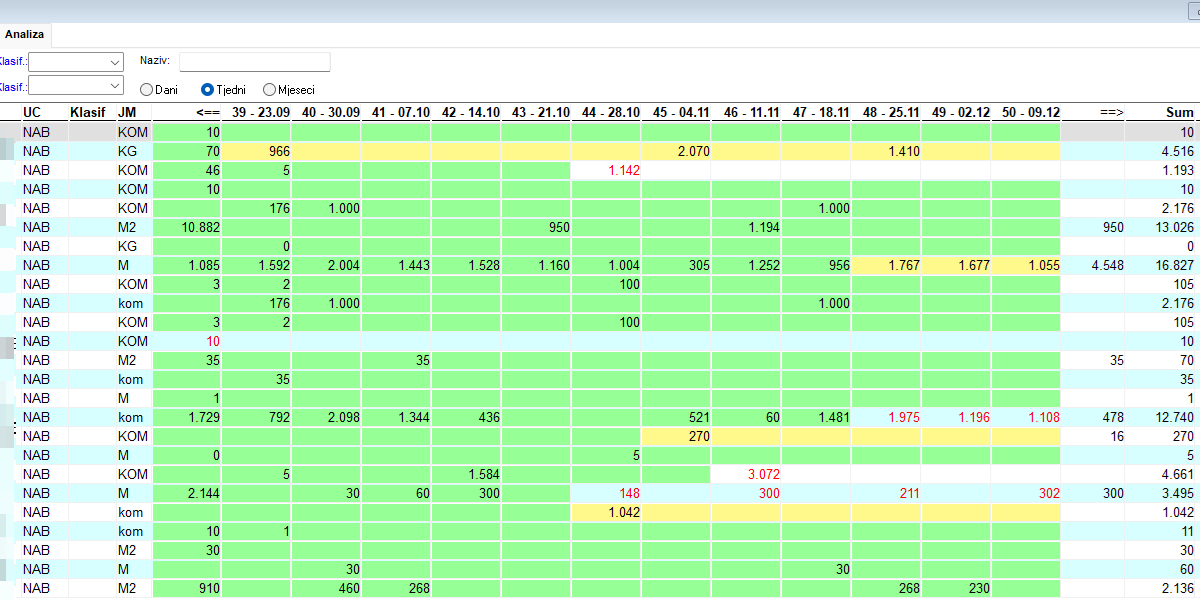Click the red 1.142 cell
The width and height of the screenshot is (1200, 600).
point(606,170)
